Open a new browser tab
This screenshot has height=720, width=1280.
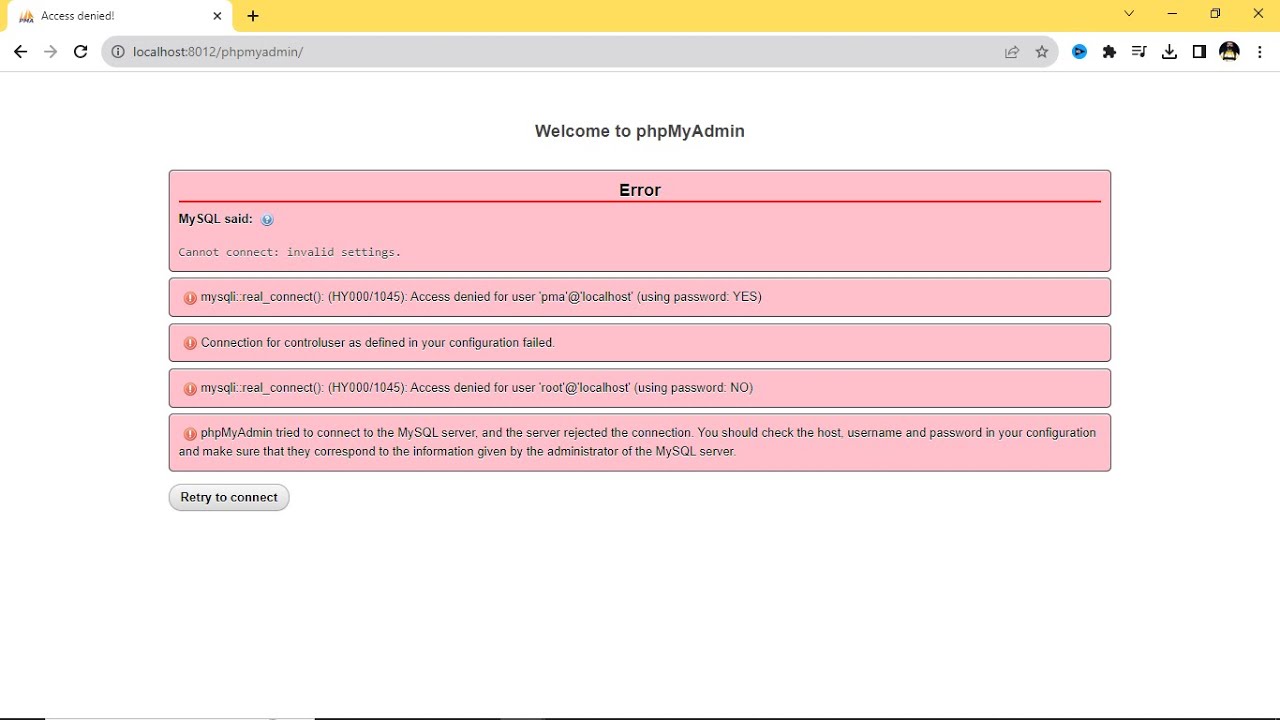click(x=253, y=16)
